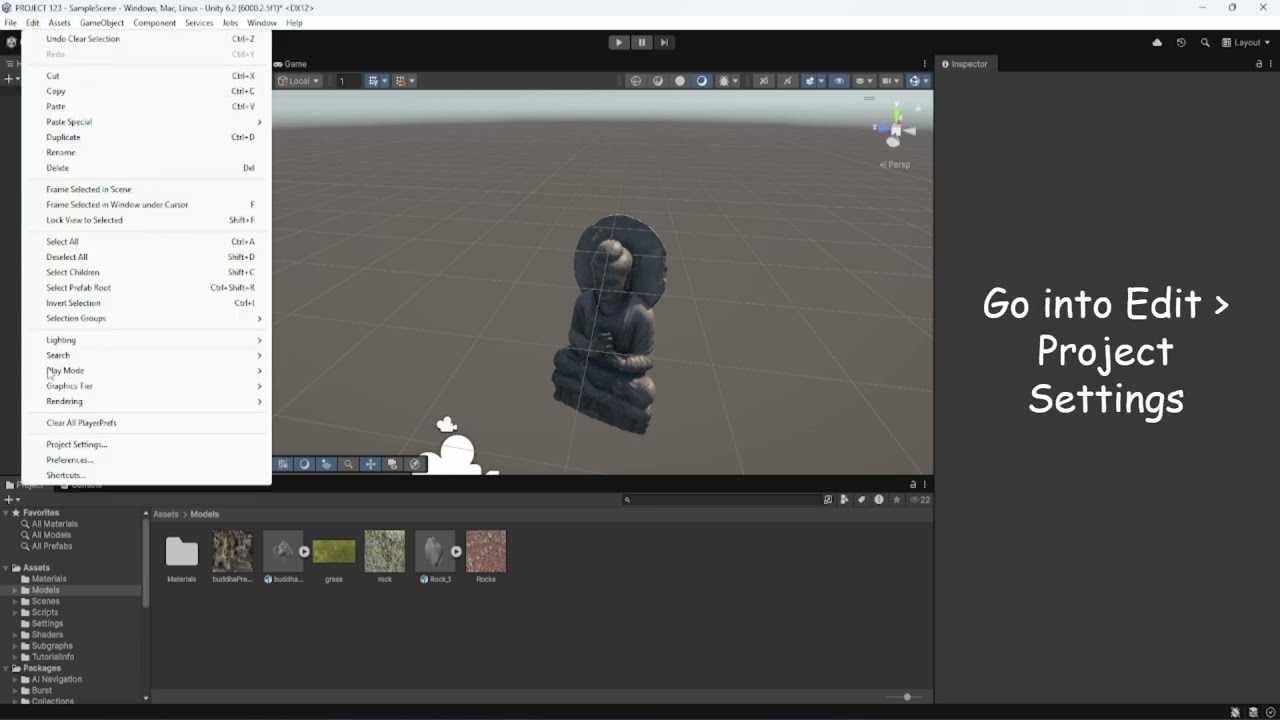Viewport: 1280px width, 720px height.
Task: Select wireframe shading mode icon
Action: pos(636,81)
